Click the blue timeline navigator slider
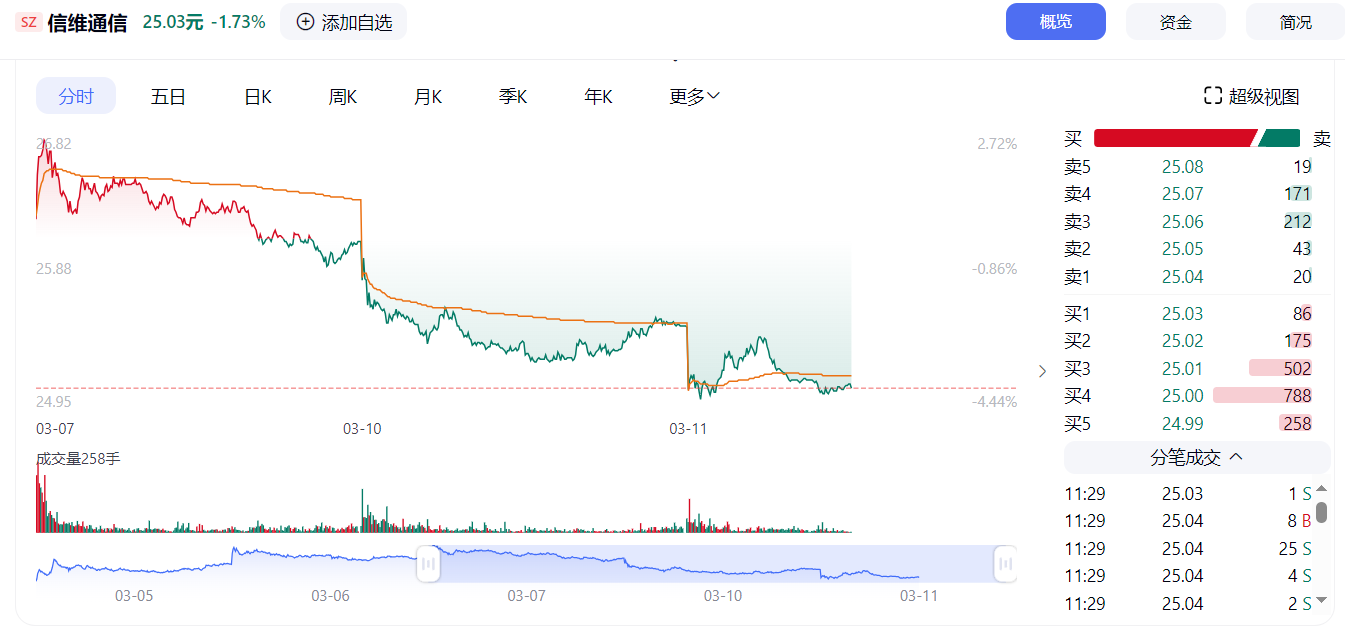 click(715, 563)
